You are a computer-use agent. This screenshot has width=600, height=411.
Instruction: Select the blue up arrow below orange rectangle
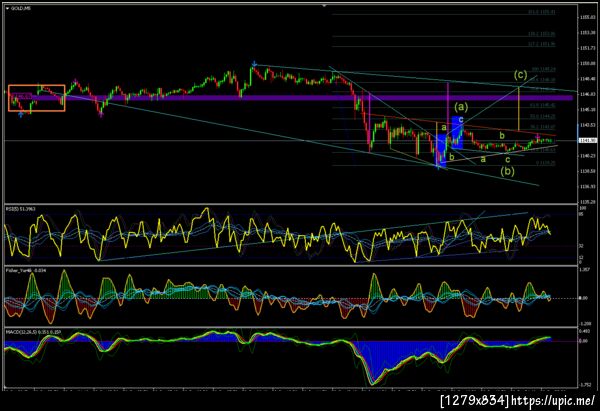click(x=21, y=114)
